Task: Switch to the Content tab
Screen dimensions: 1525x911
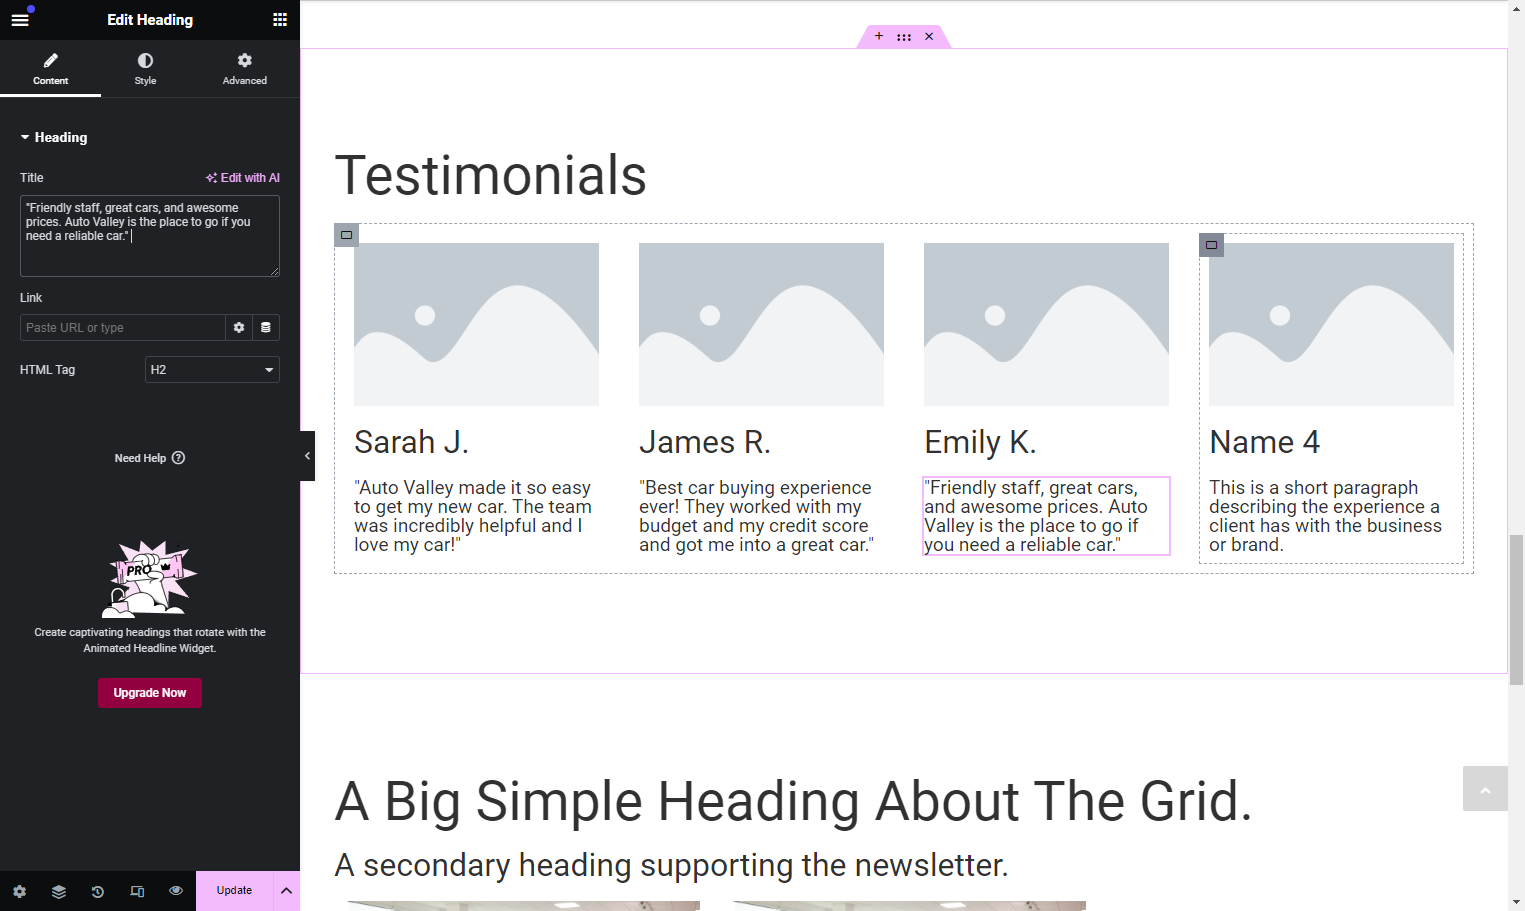Action: 51,69
